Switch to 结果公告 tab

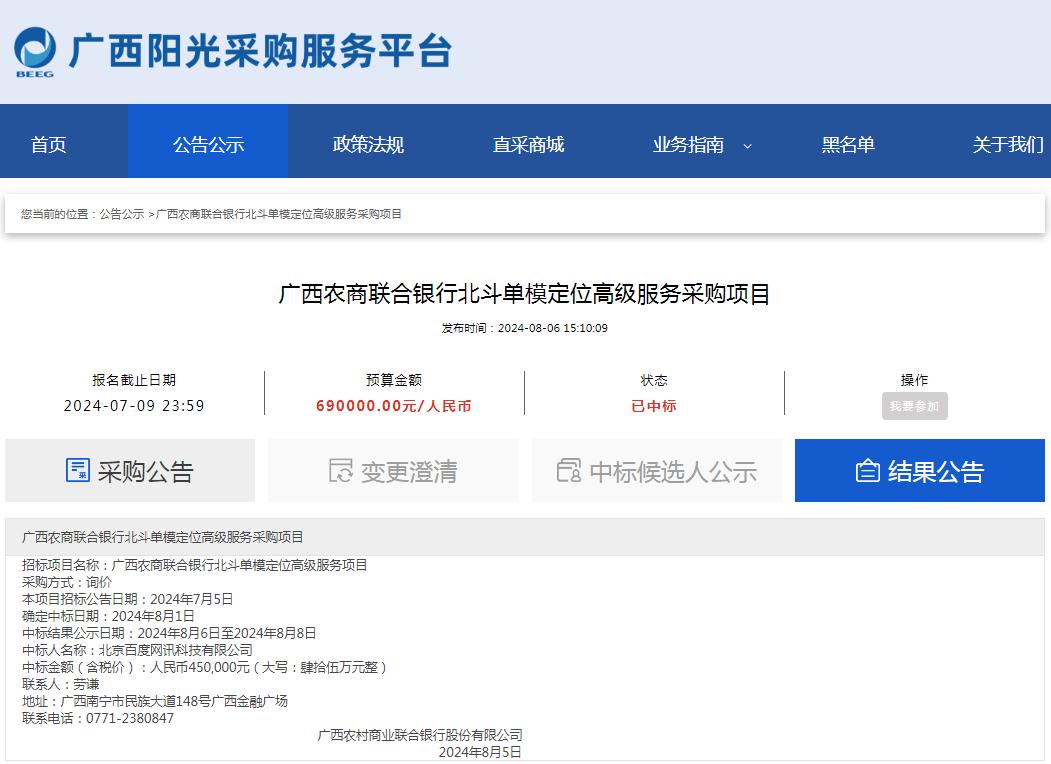pos(920,470)
